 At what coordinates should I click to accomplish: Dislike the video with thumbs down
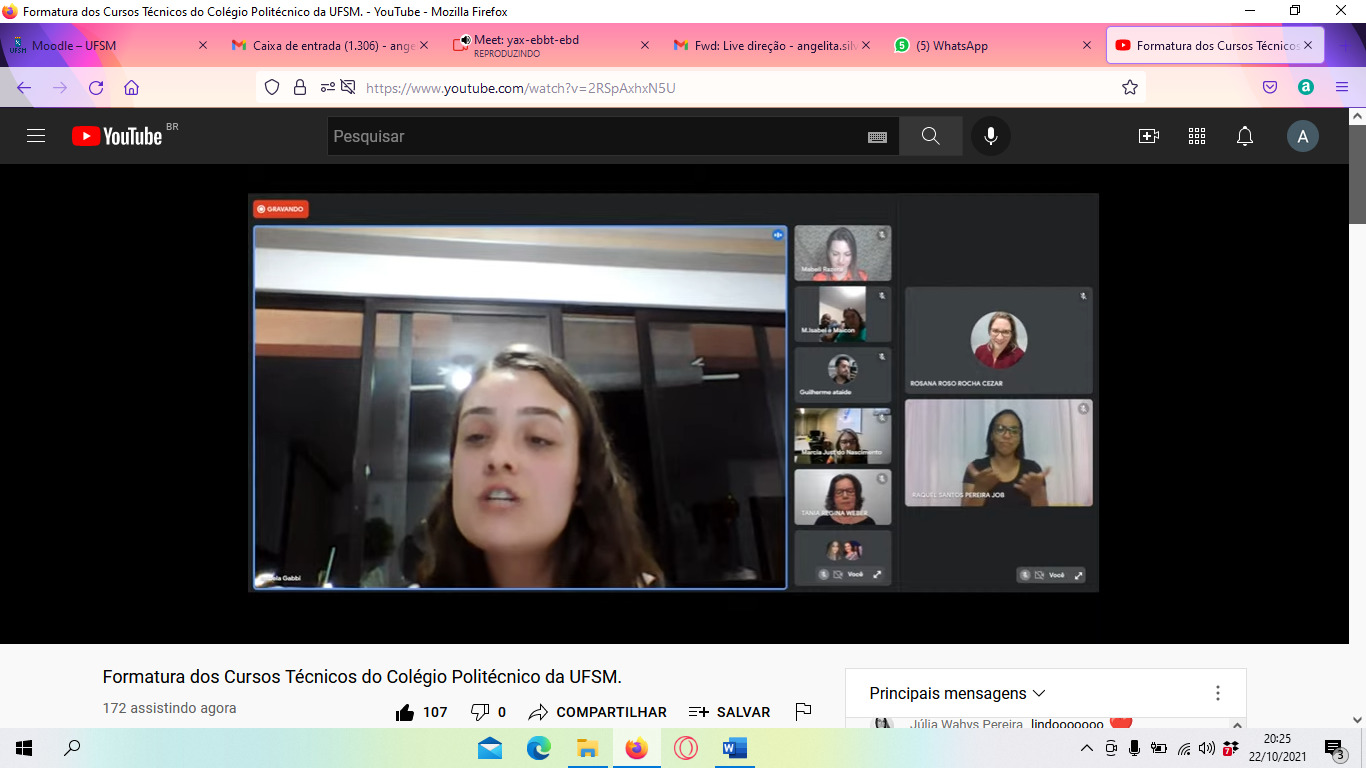click(480, 712)
